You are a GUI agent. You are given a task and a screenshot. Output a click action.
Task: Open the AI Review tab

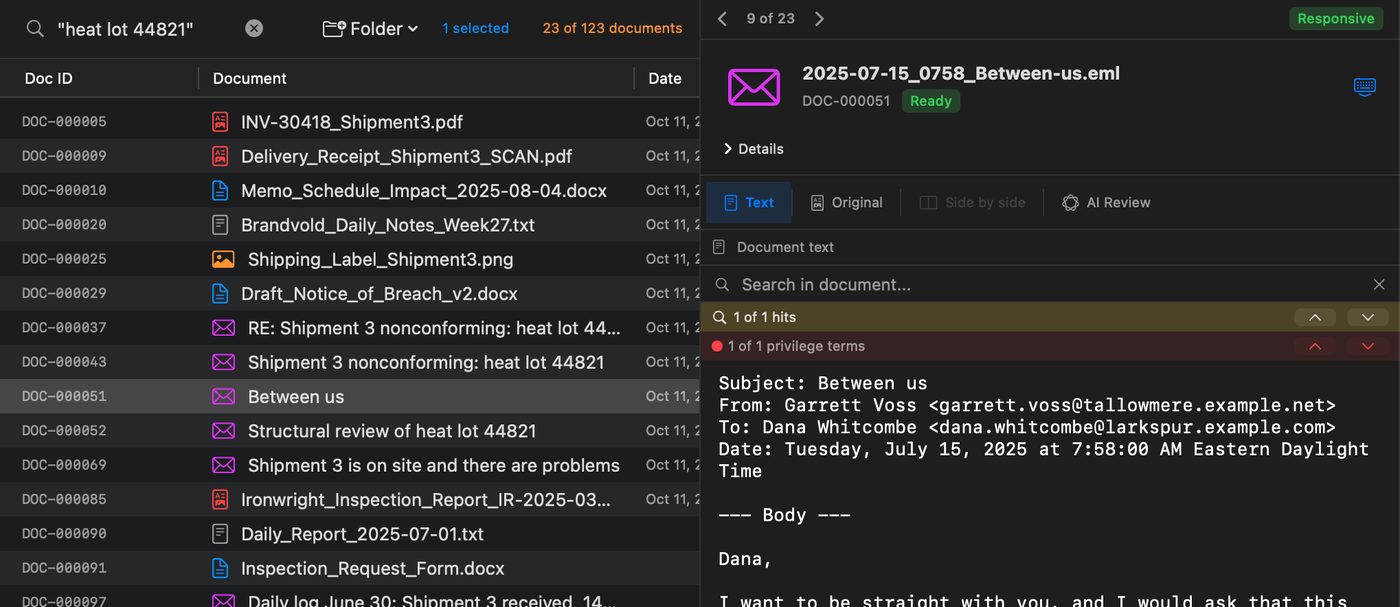coord(1106,202)
